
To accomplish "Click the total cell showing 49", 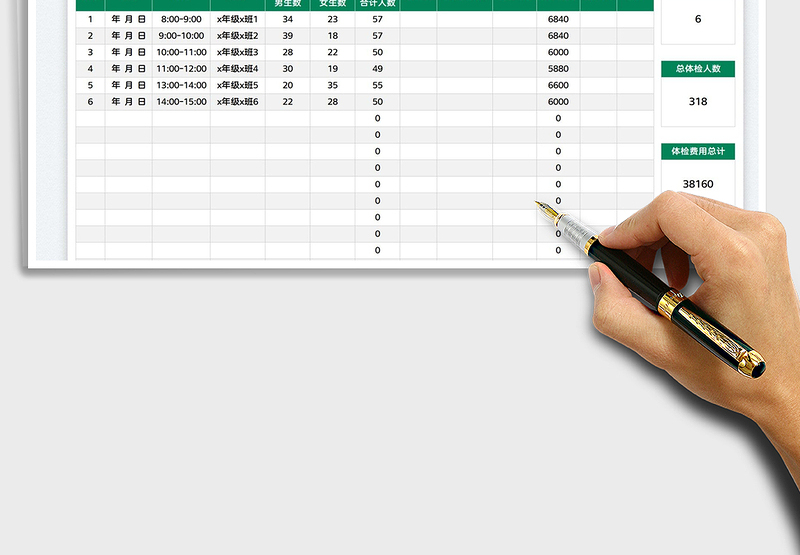I will [377, 69].
